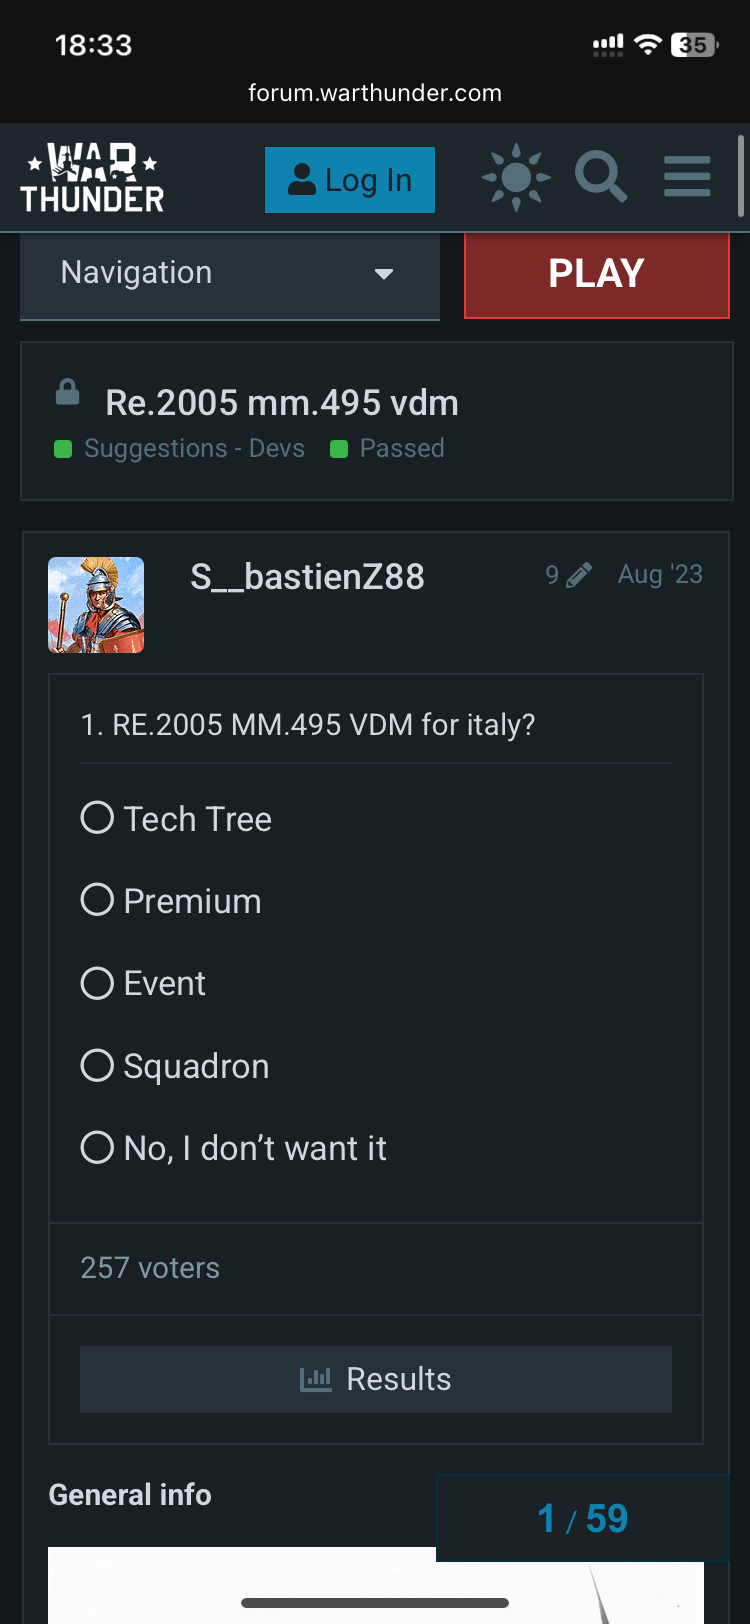Show poll Results
The width and height of the screenshot is (750, 1624).
point(375,1379)
